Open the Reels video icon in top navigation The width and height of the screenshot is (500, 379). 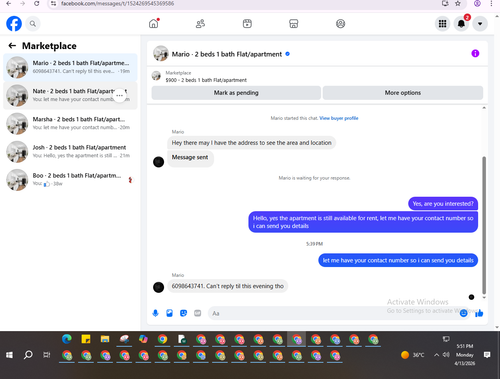247,24
